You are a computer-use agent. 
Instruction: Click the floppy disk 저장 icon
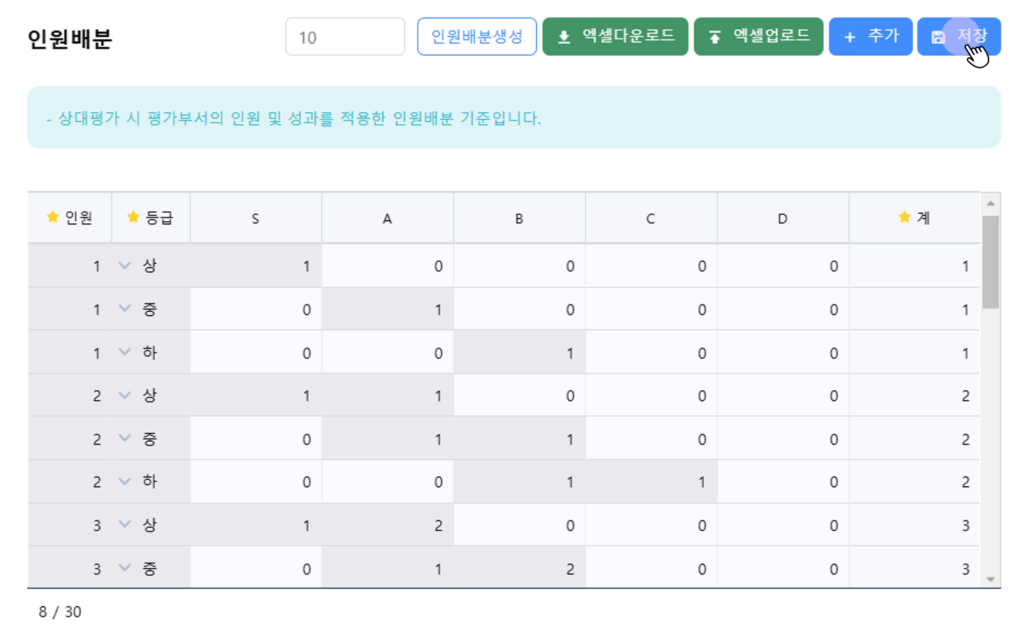tap(938, 37)
